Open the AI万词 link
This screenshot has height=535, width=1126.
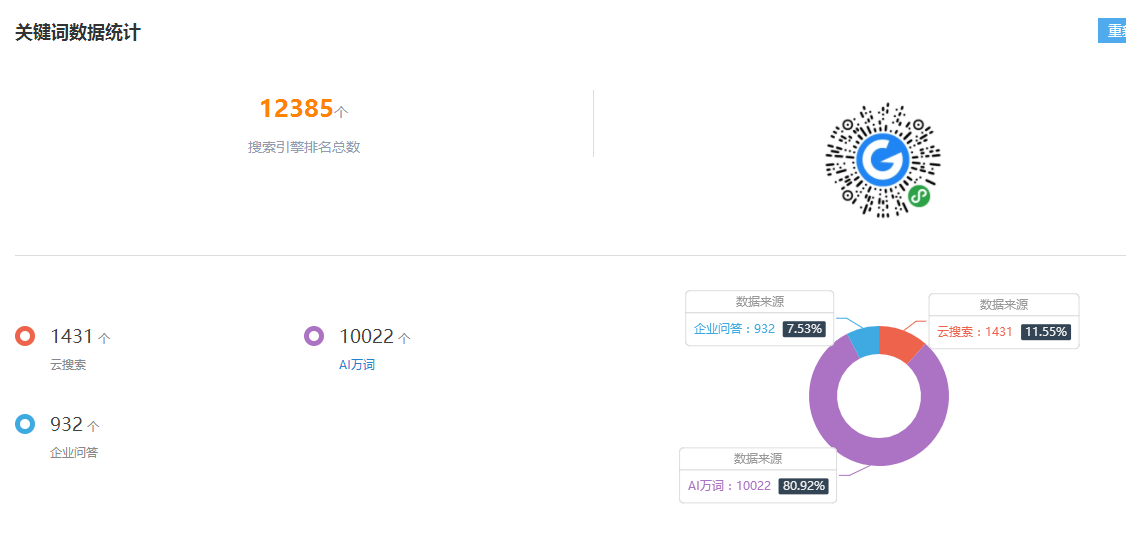(357, 365)
